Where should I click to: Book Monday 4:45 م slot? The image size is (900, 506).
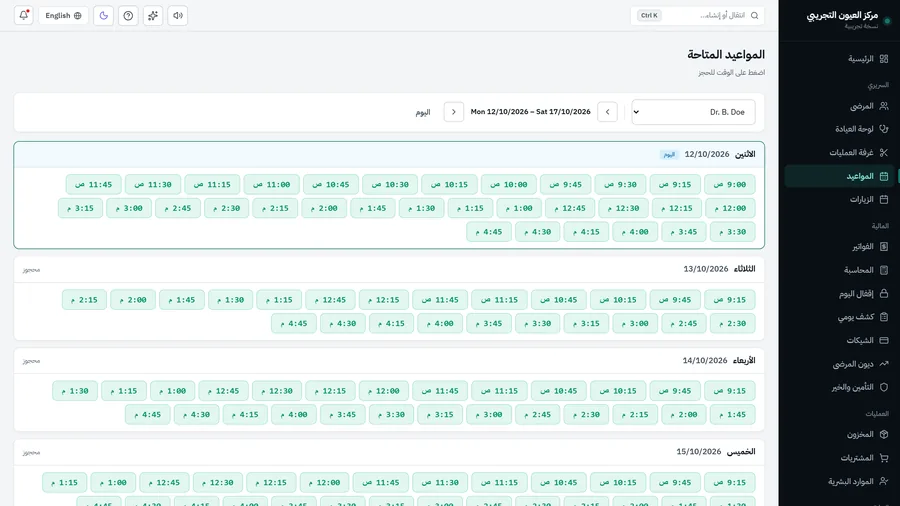click(x=488, y=232)
